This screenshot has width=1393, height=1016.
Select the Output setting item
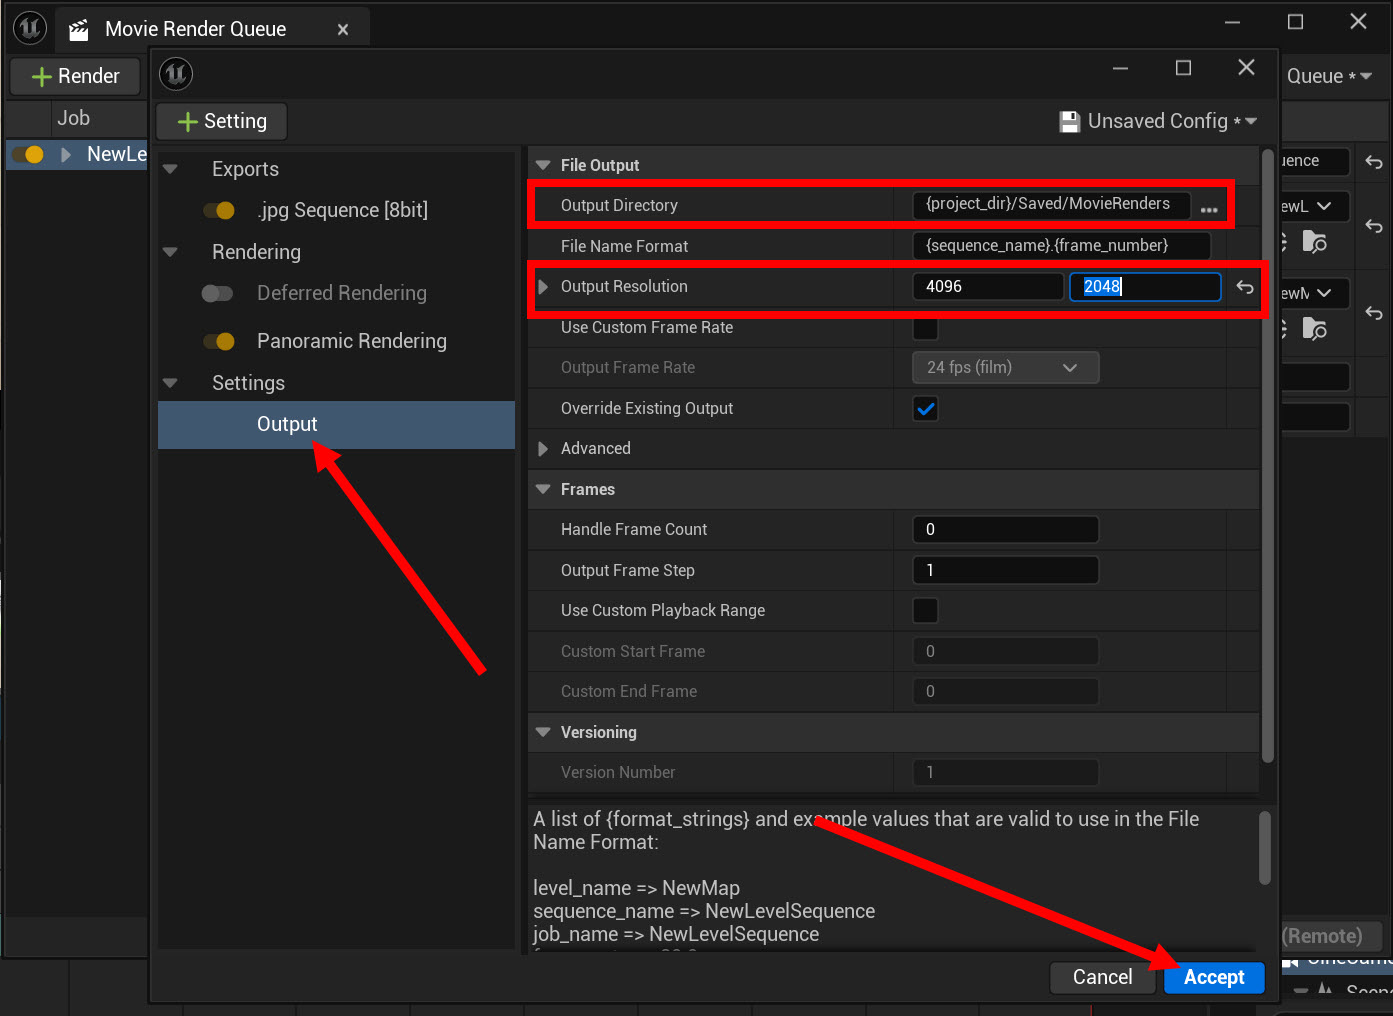coord(336,424)
